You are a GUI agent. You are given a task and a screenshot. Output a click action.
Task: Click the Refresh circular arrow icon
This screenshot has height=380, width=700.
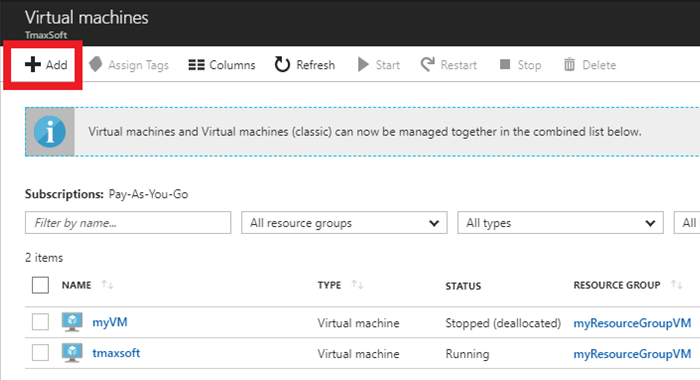click(282, 64)
